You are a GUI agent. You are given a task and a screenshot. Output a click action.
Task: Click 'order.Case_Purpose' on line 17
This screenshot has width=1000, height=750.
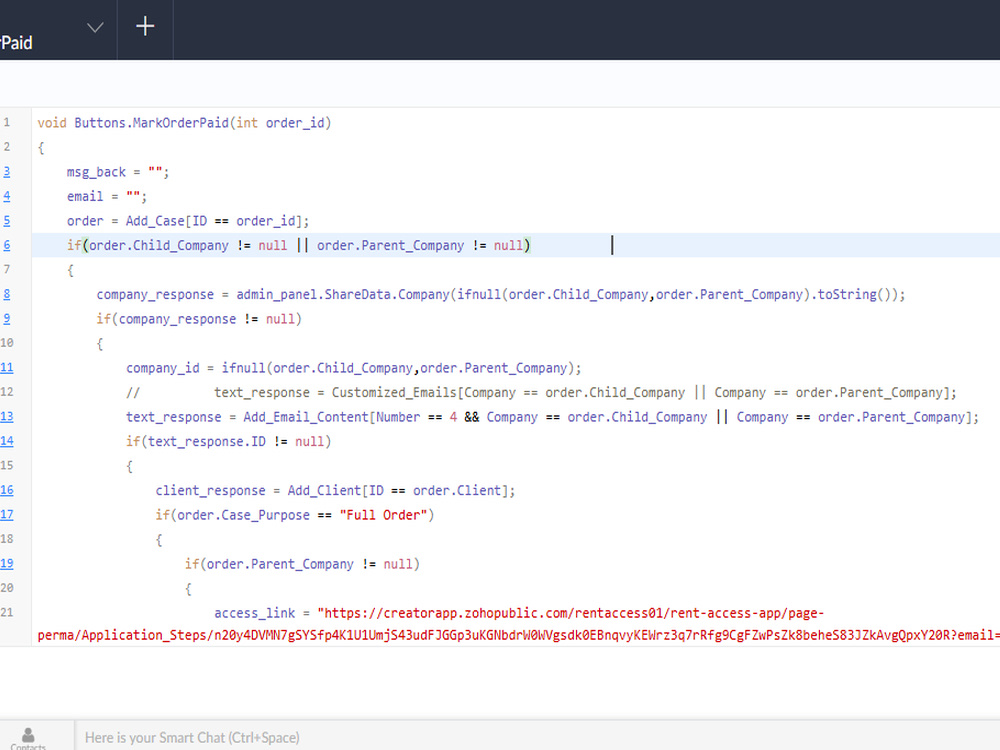coord(244,515)
